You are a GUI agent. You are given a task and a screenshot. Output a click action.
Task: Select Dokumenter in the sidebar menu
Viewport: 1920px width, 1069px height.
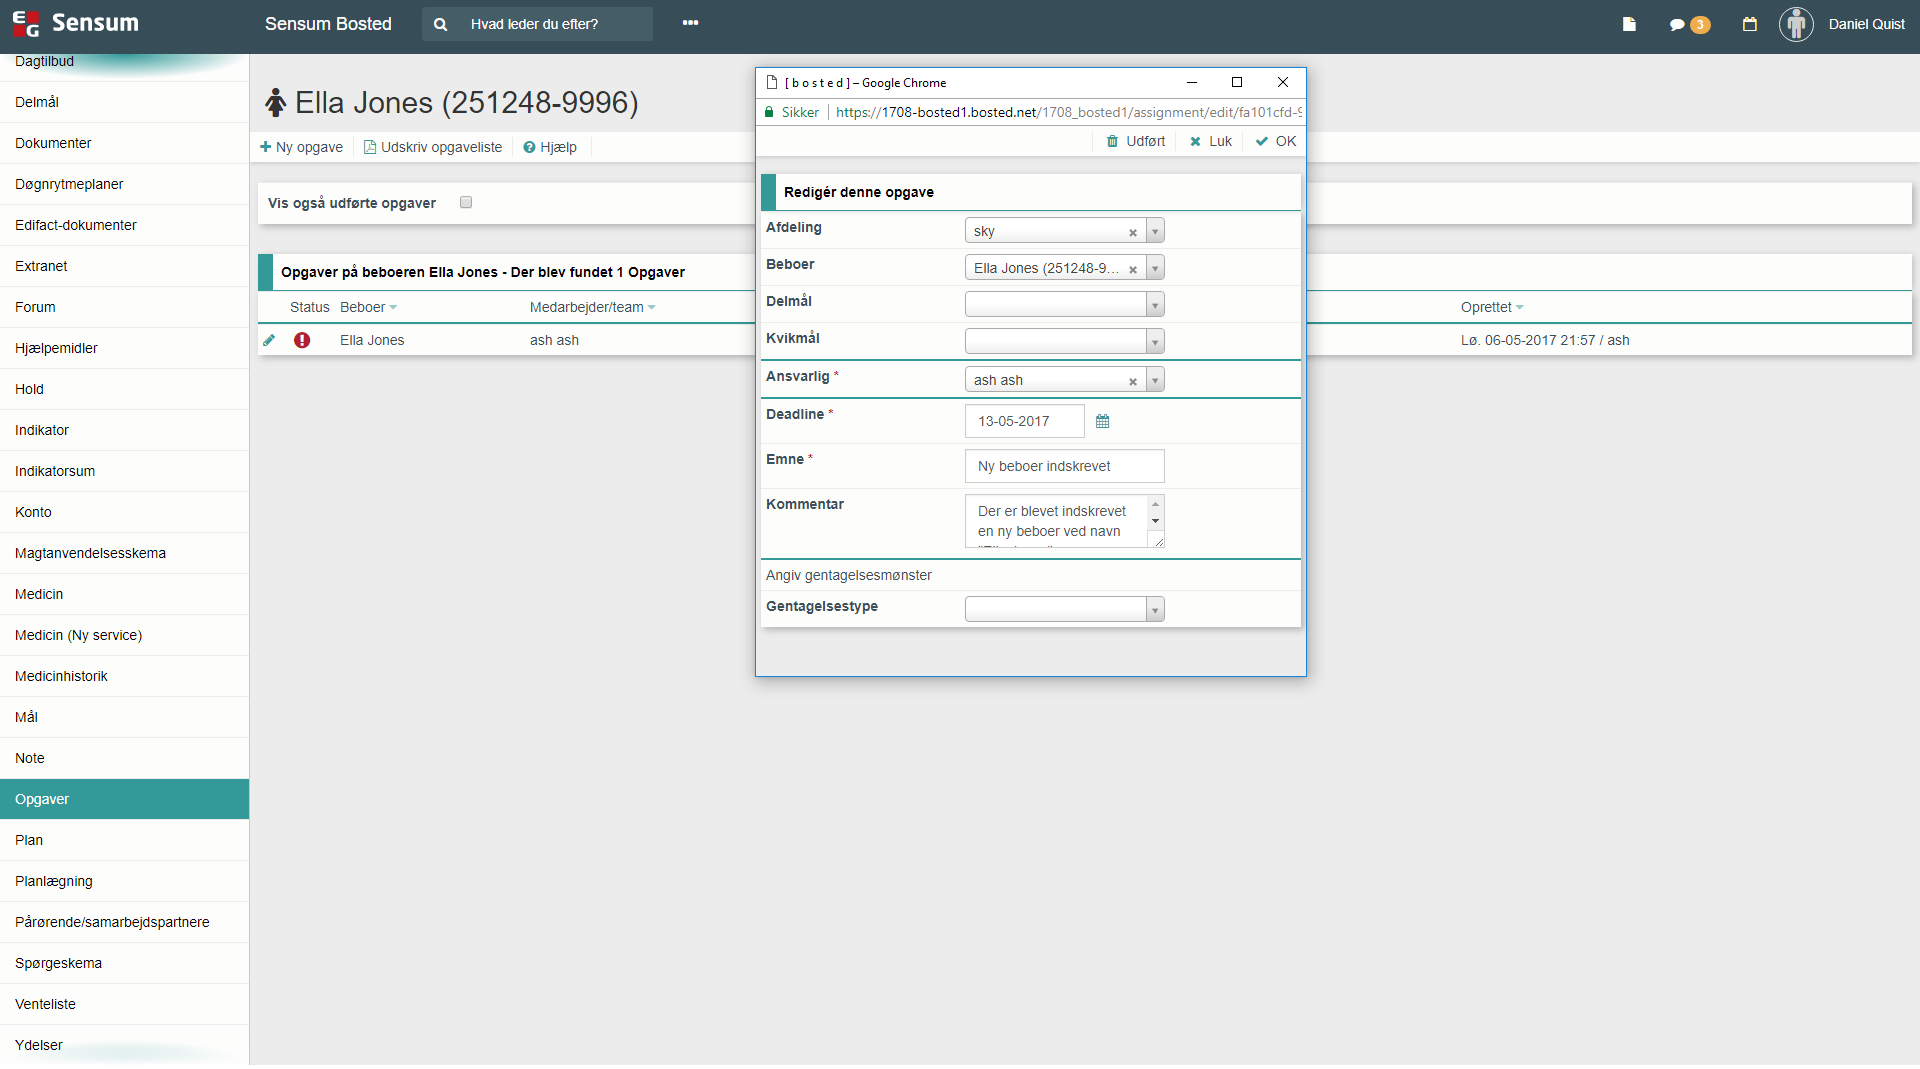click(x=53, y=143)
